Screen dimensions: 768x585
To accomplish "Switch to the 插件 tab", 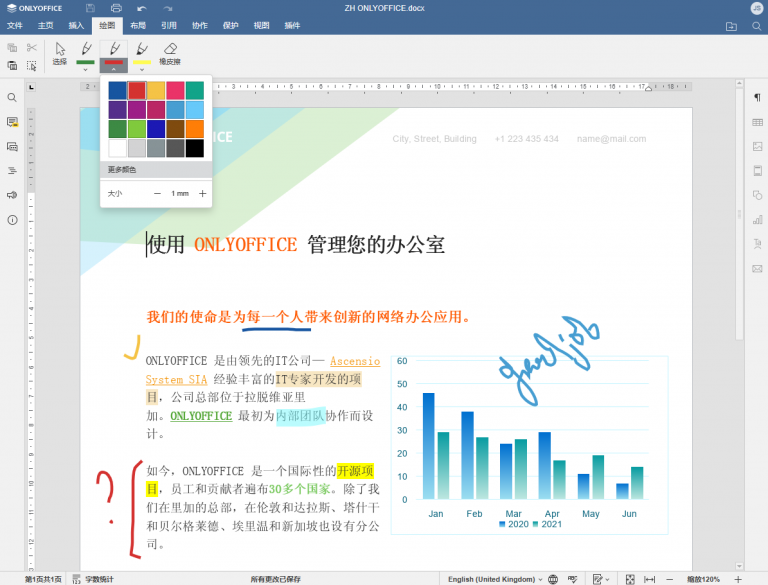I will pos(292,25).
